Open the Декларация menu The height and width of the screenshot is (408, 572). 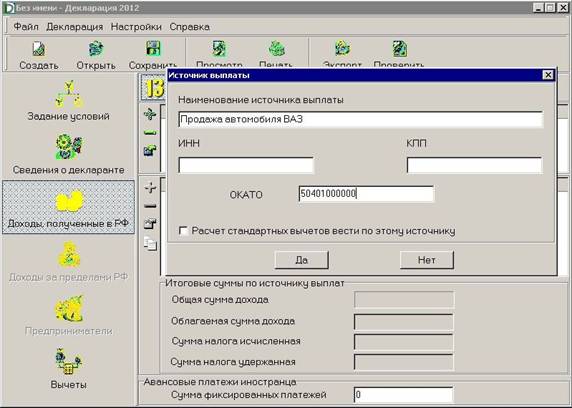[75, 27]
